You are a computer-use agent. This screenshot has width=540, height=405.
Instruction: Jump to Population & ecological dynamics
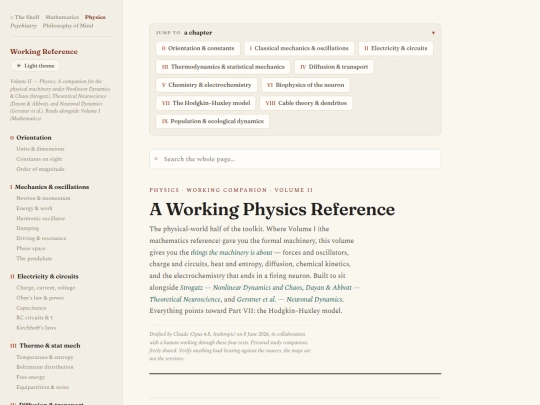point(212,121)
